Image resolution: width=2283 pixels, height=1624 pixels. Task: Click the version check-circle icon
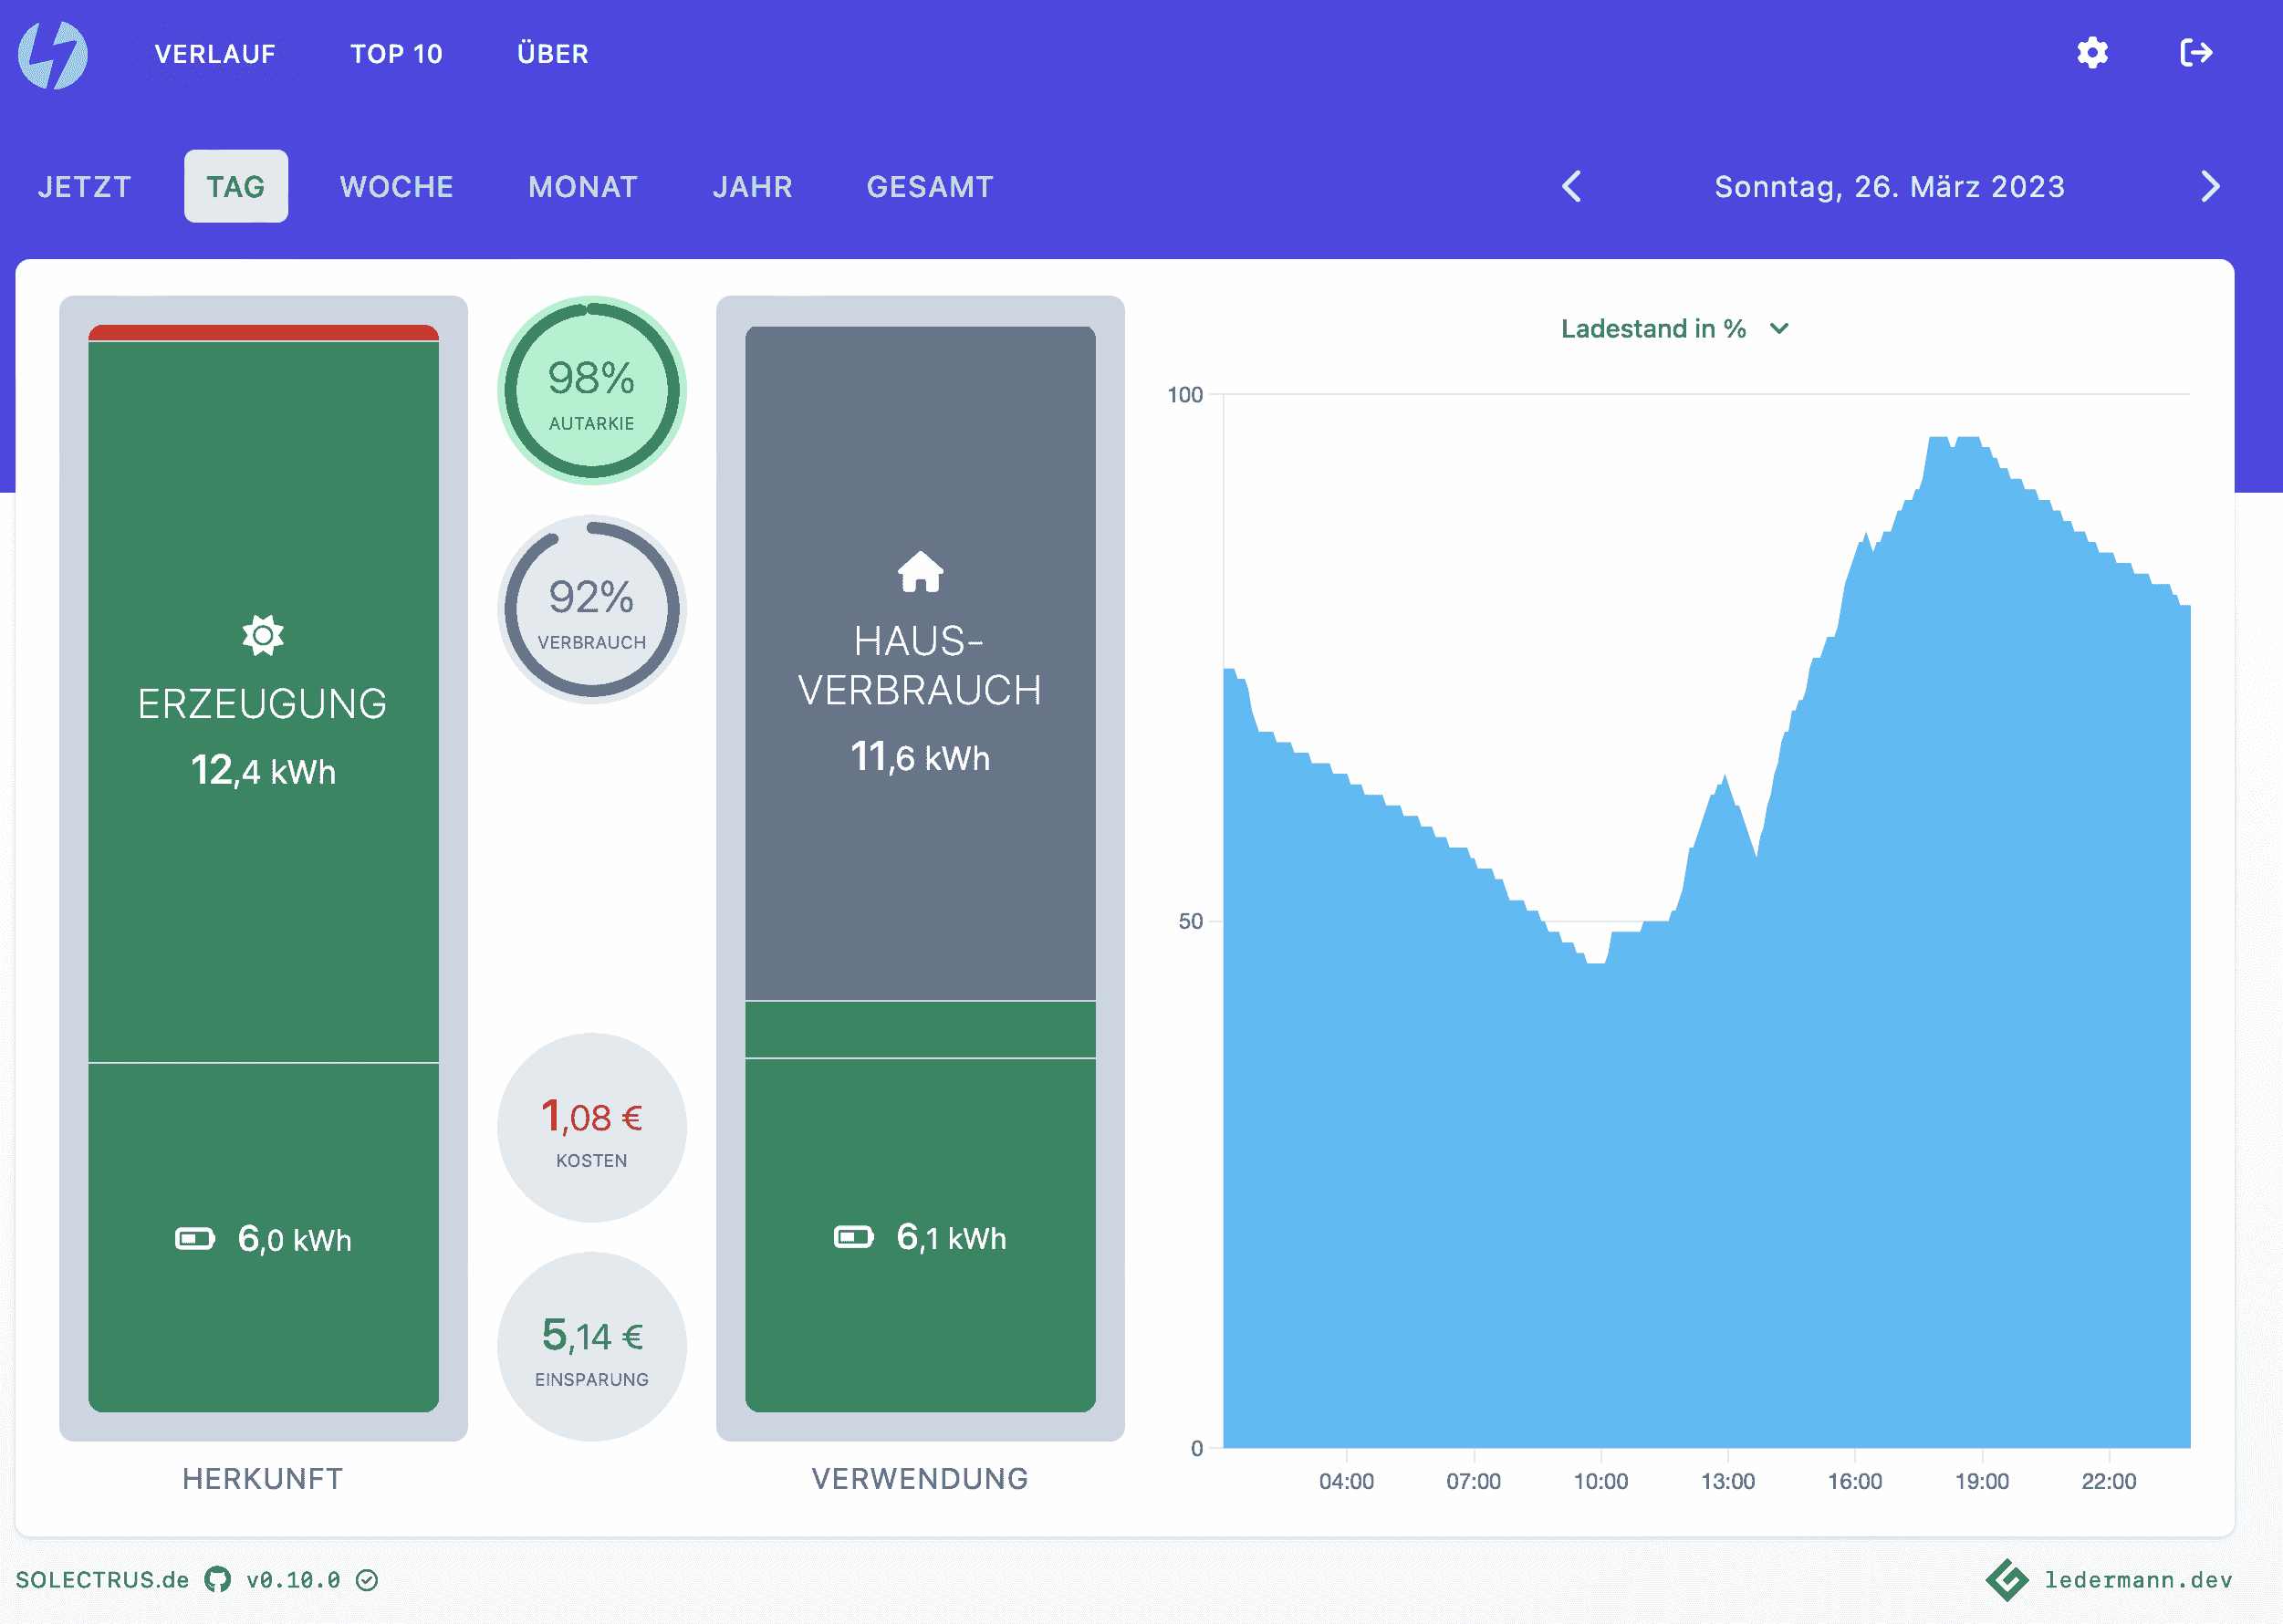(x=367, y=1580)
